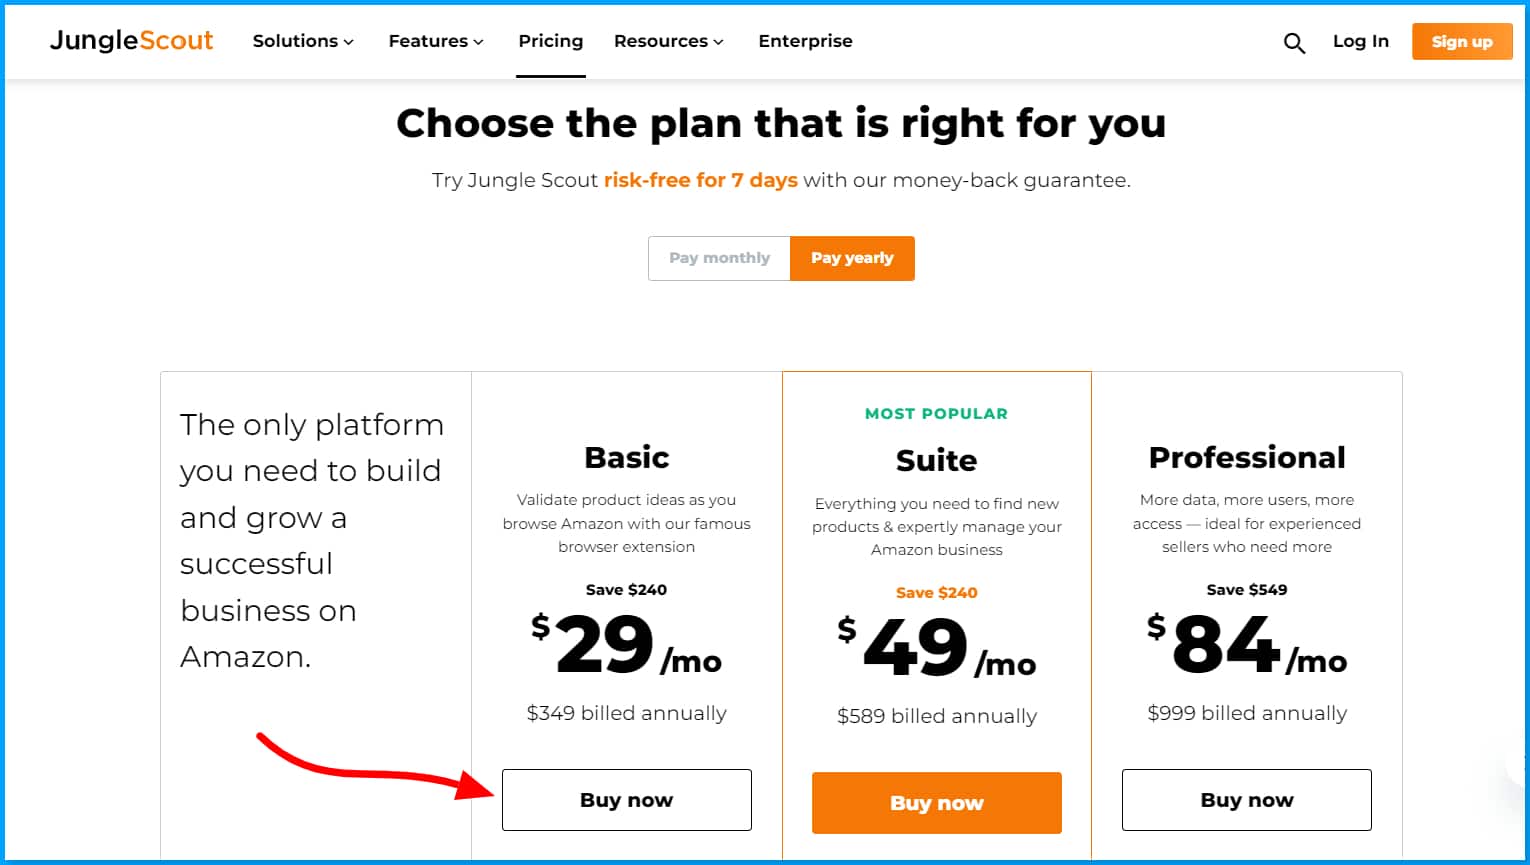The height and width of the screenshot is (865, 1530).
Task: Click the Basic plan heading
Action: tap(626, 457)
